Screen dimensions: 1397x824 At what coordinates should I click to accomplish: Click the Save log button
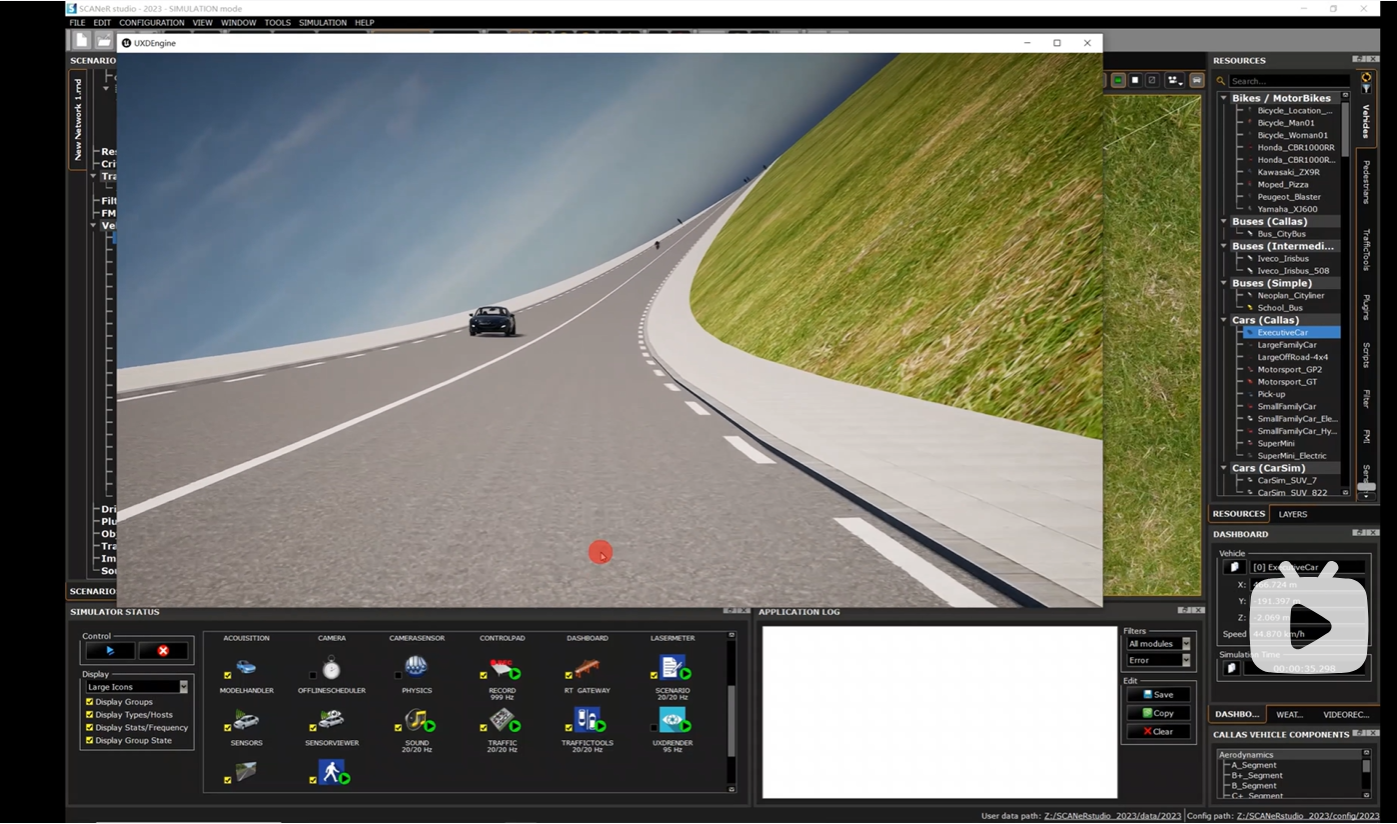[x=1158, y=695]
